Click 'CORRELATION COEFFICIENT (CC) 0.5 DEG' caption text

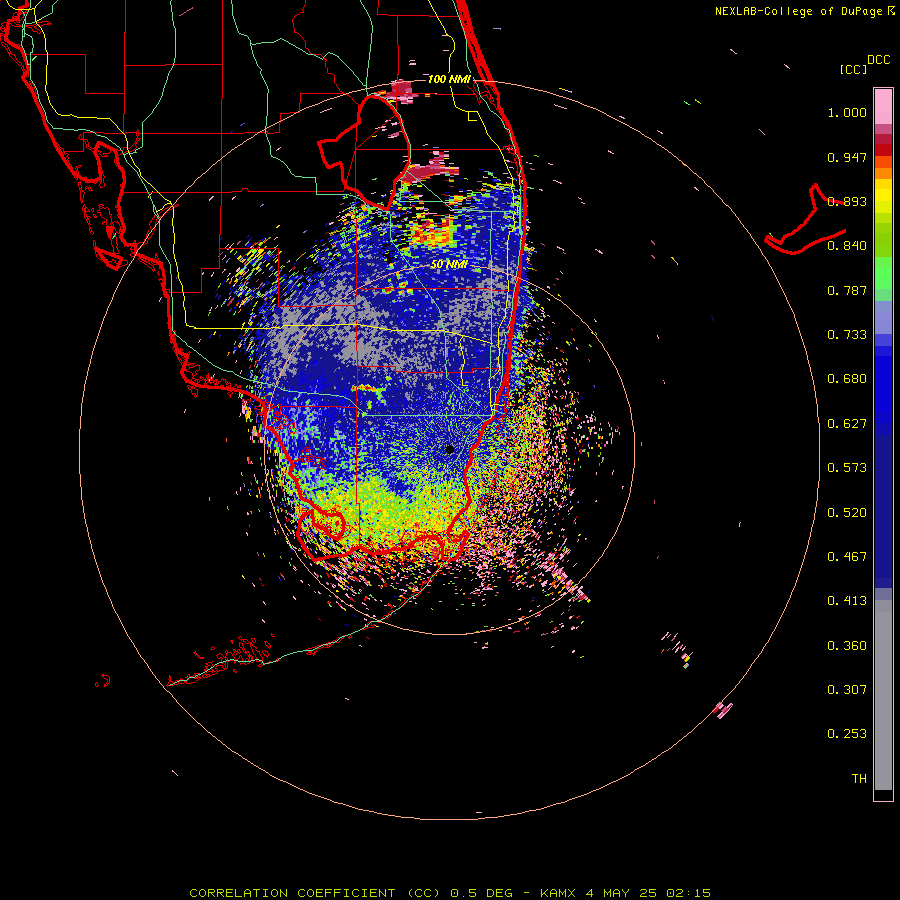click(x=351, y=893)
